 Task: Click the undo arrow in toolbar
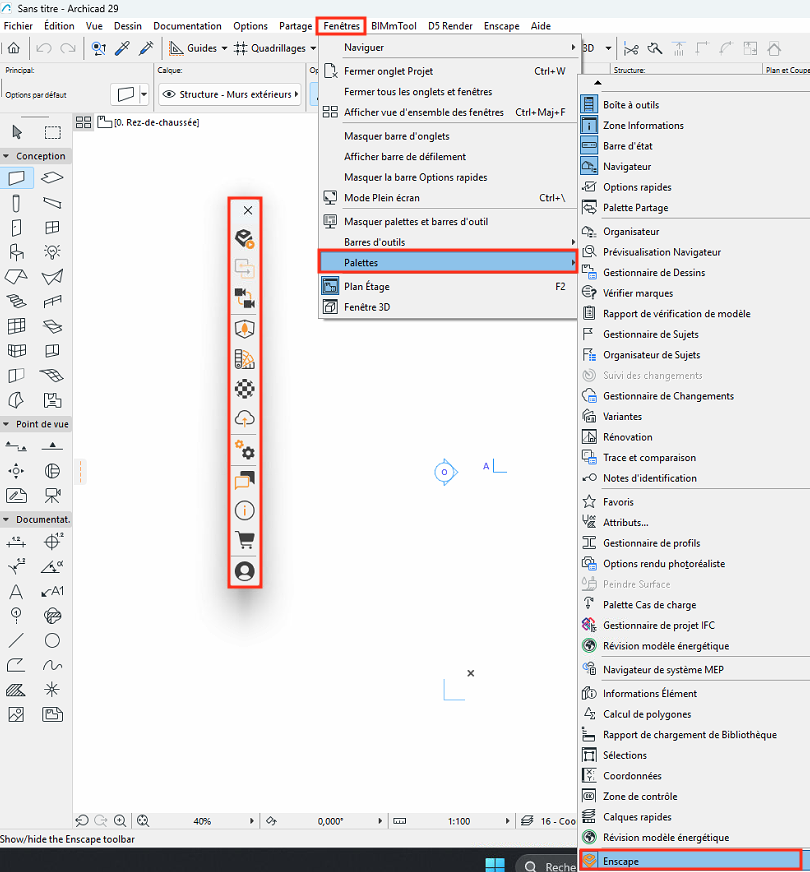click(x=43, y=48)
